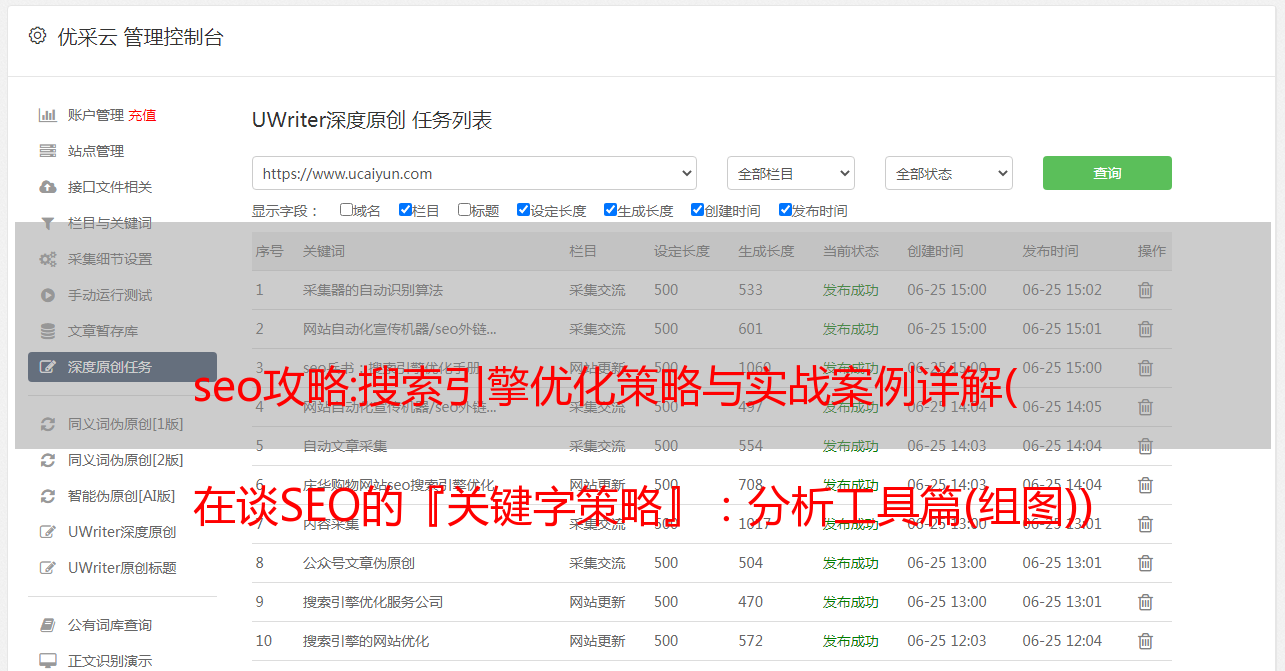The height and width of the screenshot is (671, 1285).
Task: Click 采集交流 category in row 8
Action: [x=597, y=563]
